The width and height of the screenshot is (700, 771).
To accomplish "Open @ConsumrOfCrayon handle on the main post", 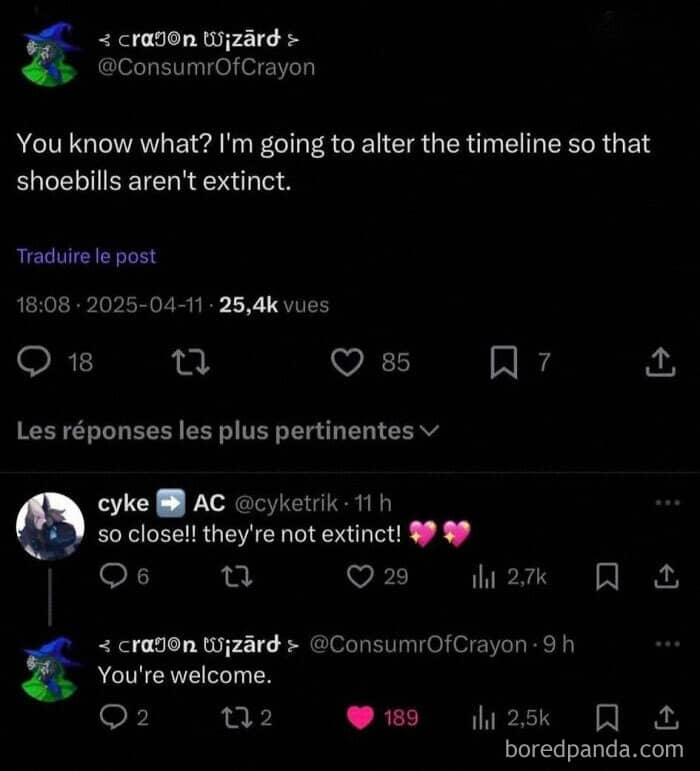I will click(206, 67).
